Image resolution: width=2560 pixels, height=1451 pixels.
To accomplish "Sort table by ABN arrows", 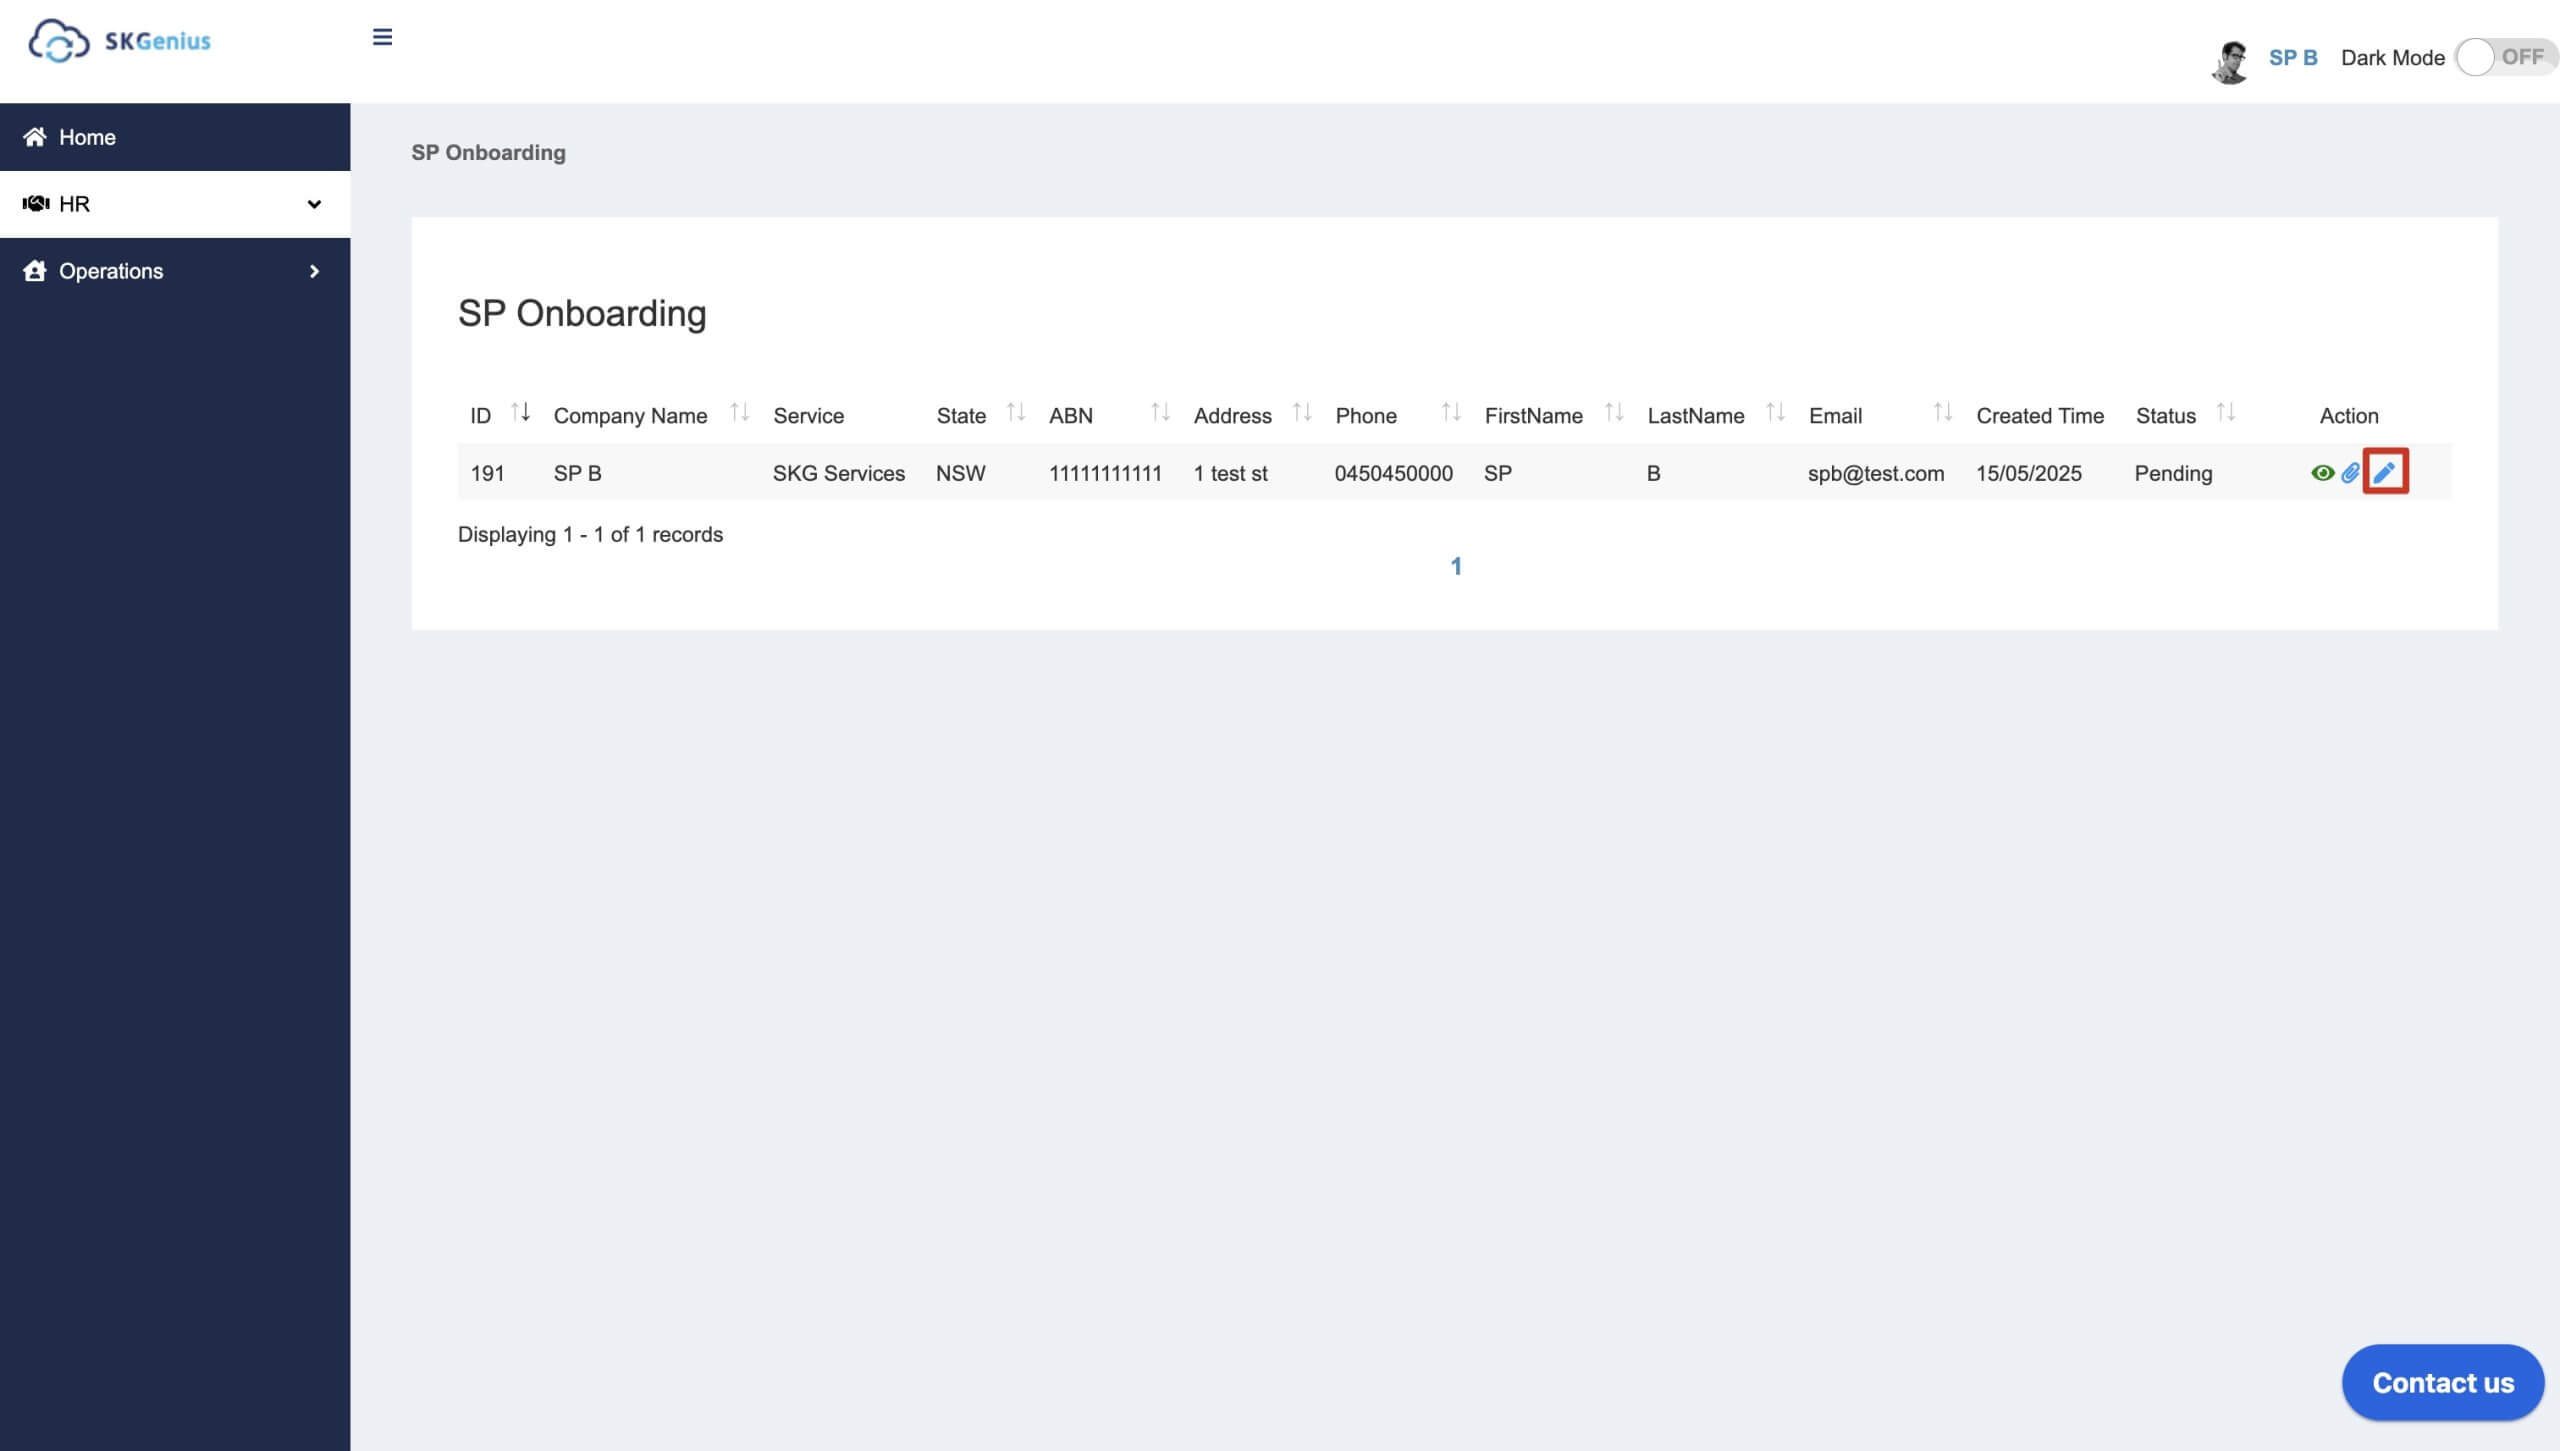I will coord(1160,412).
